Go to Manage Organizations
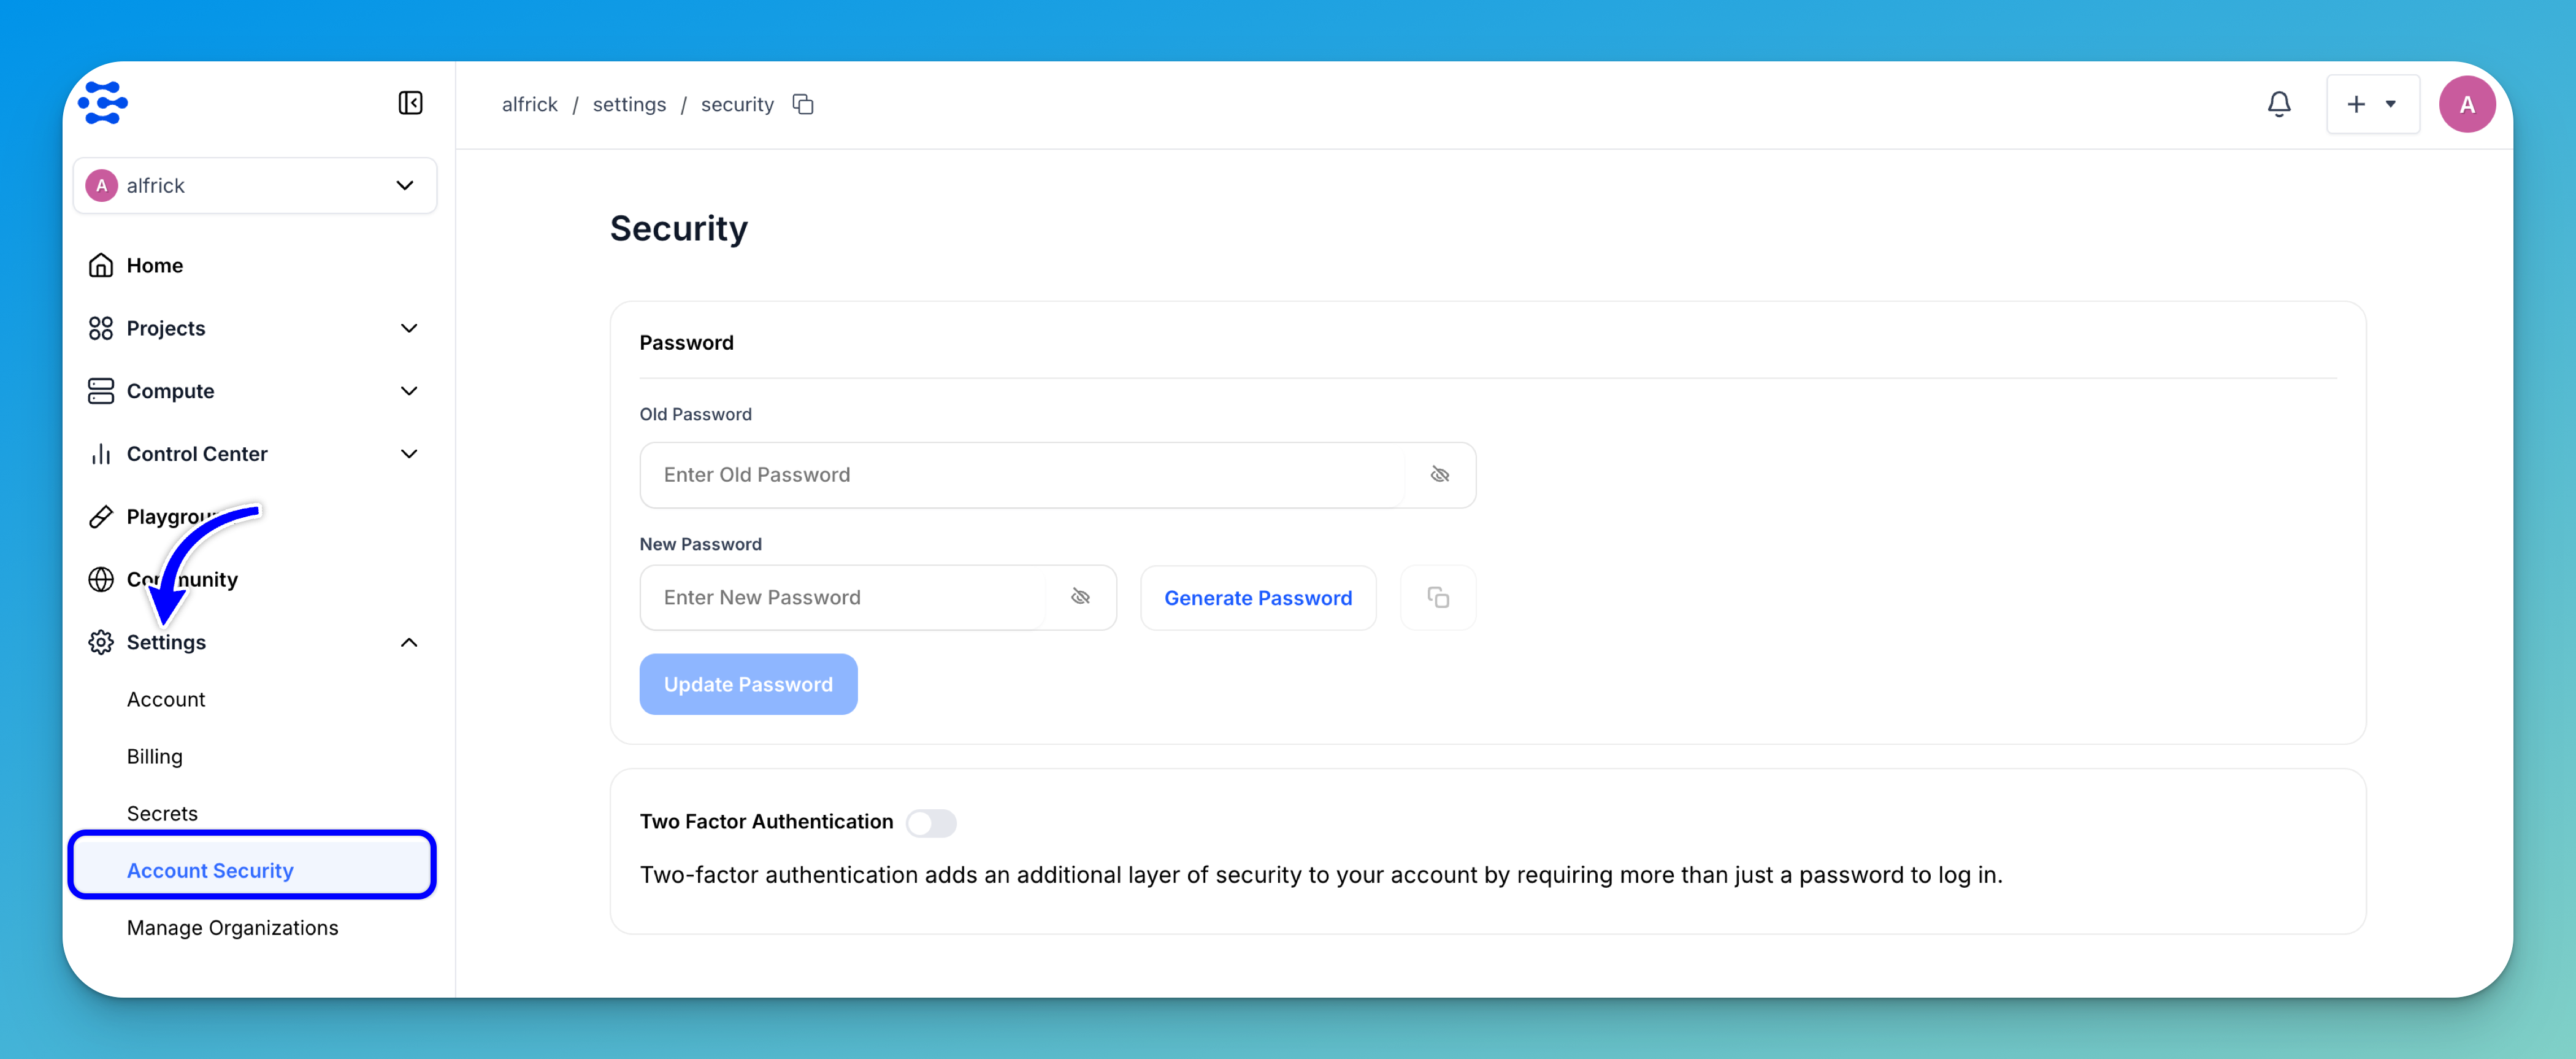Screen dimensions: 2576x1059 point(232,927)
